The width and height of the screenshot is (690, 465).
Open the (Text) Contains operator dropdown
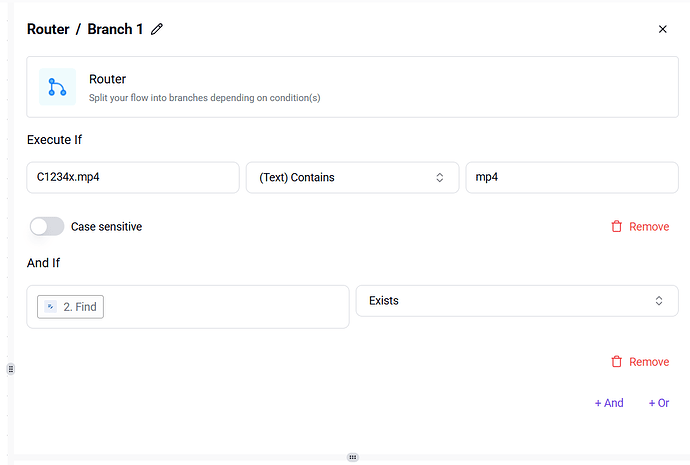point(352,177)
